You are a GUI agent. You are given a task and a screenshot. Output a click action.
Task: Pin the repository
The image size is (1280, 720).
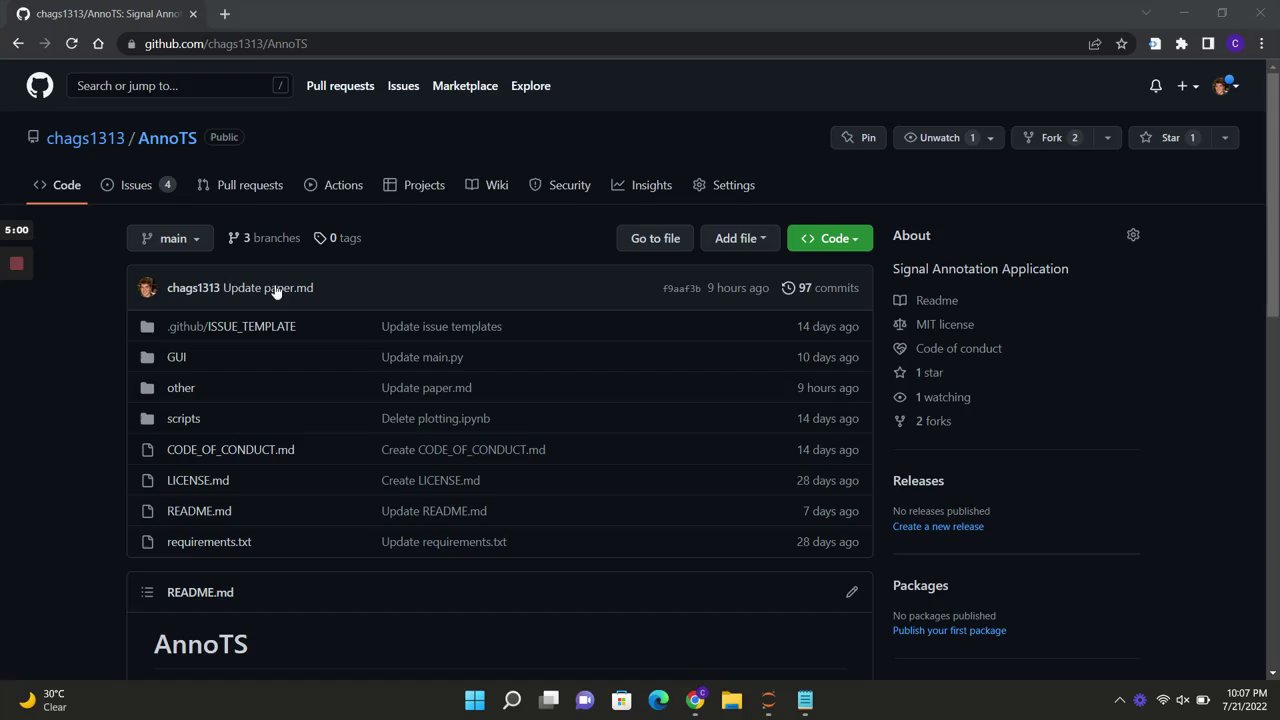pos(858,138)
